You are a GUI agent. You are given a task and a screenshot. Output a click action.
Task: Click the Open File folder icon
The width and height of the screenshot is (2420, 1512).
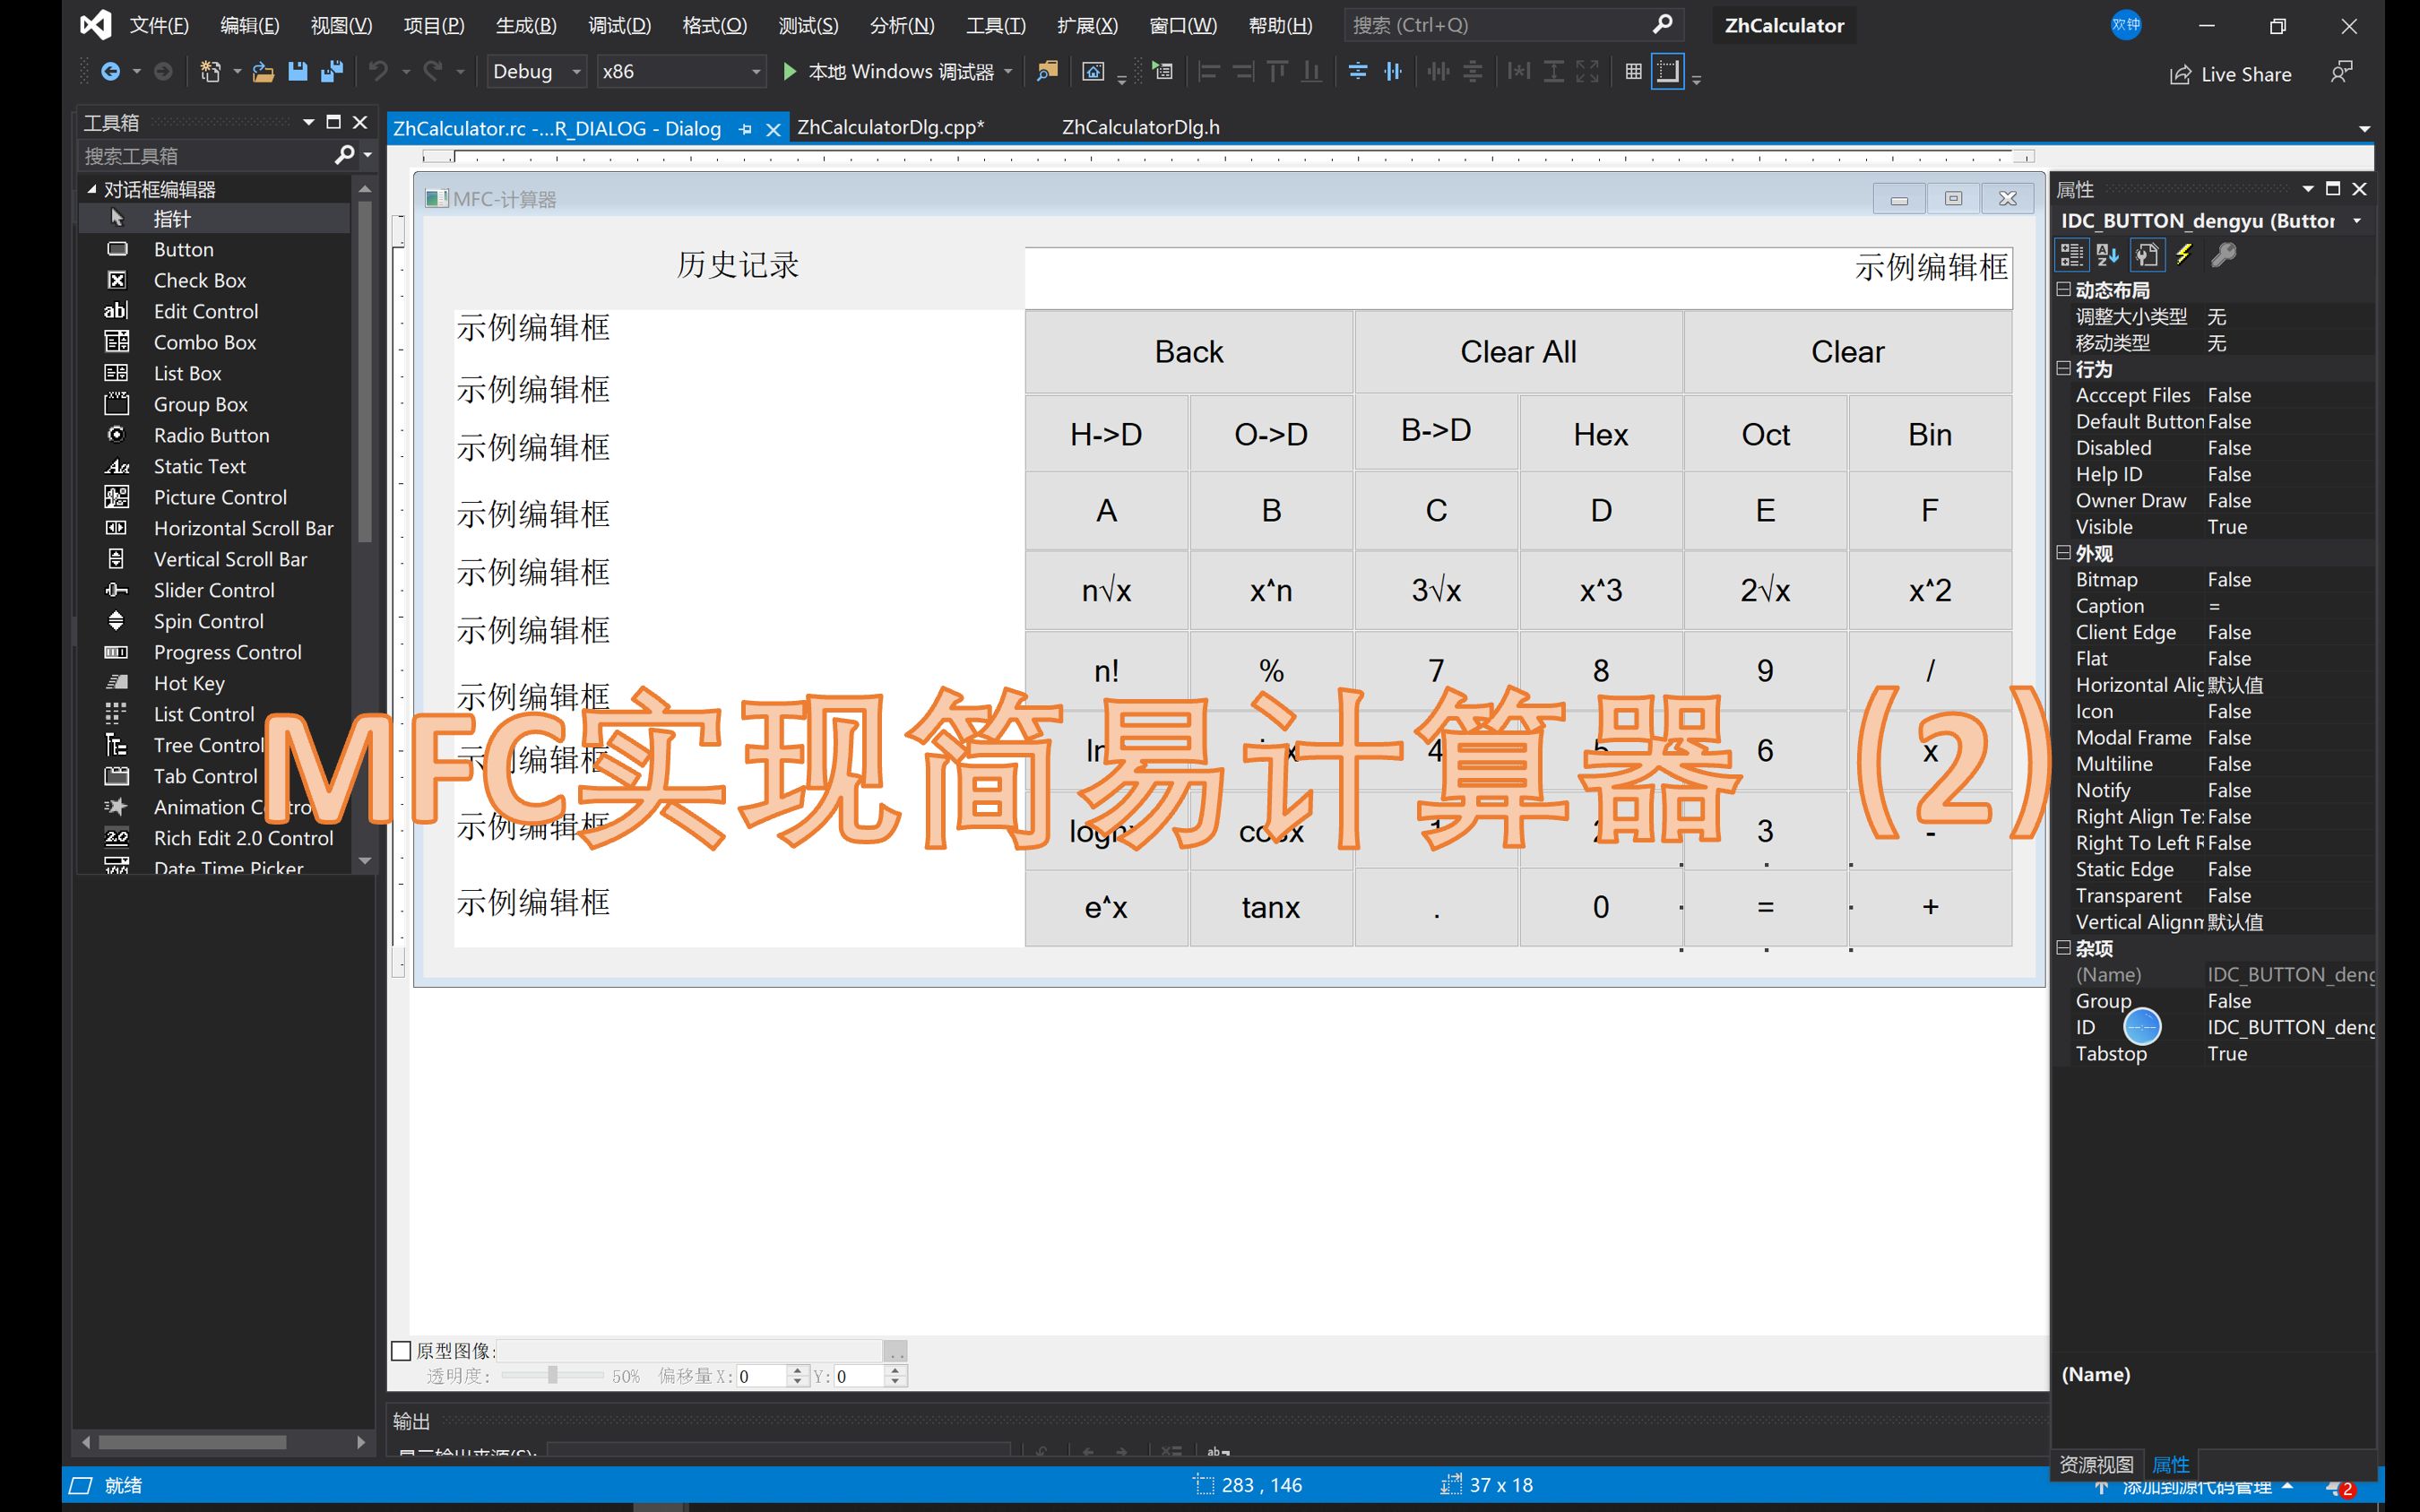[263, 71]
